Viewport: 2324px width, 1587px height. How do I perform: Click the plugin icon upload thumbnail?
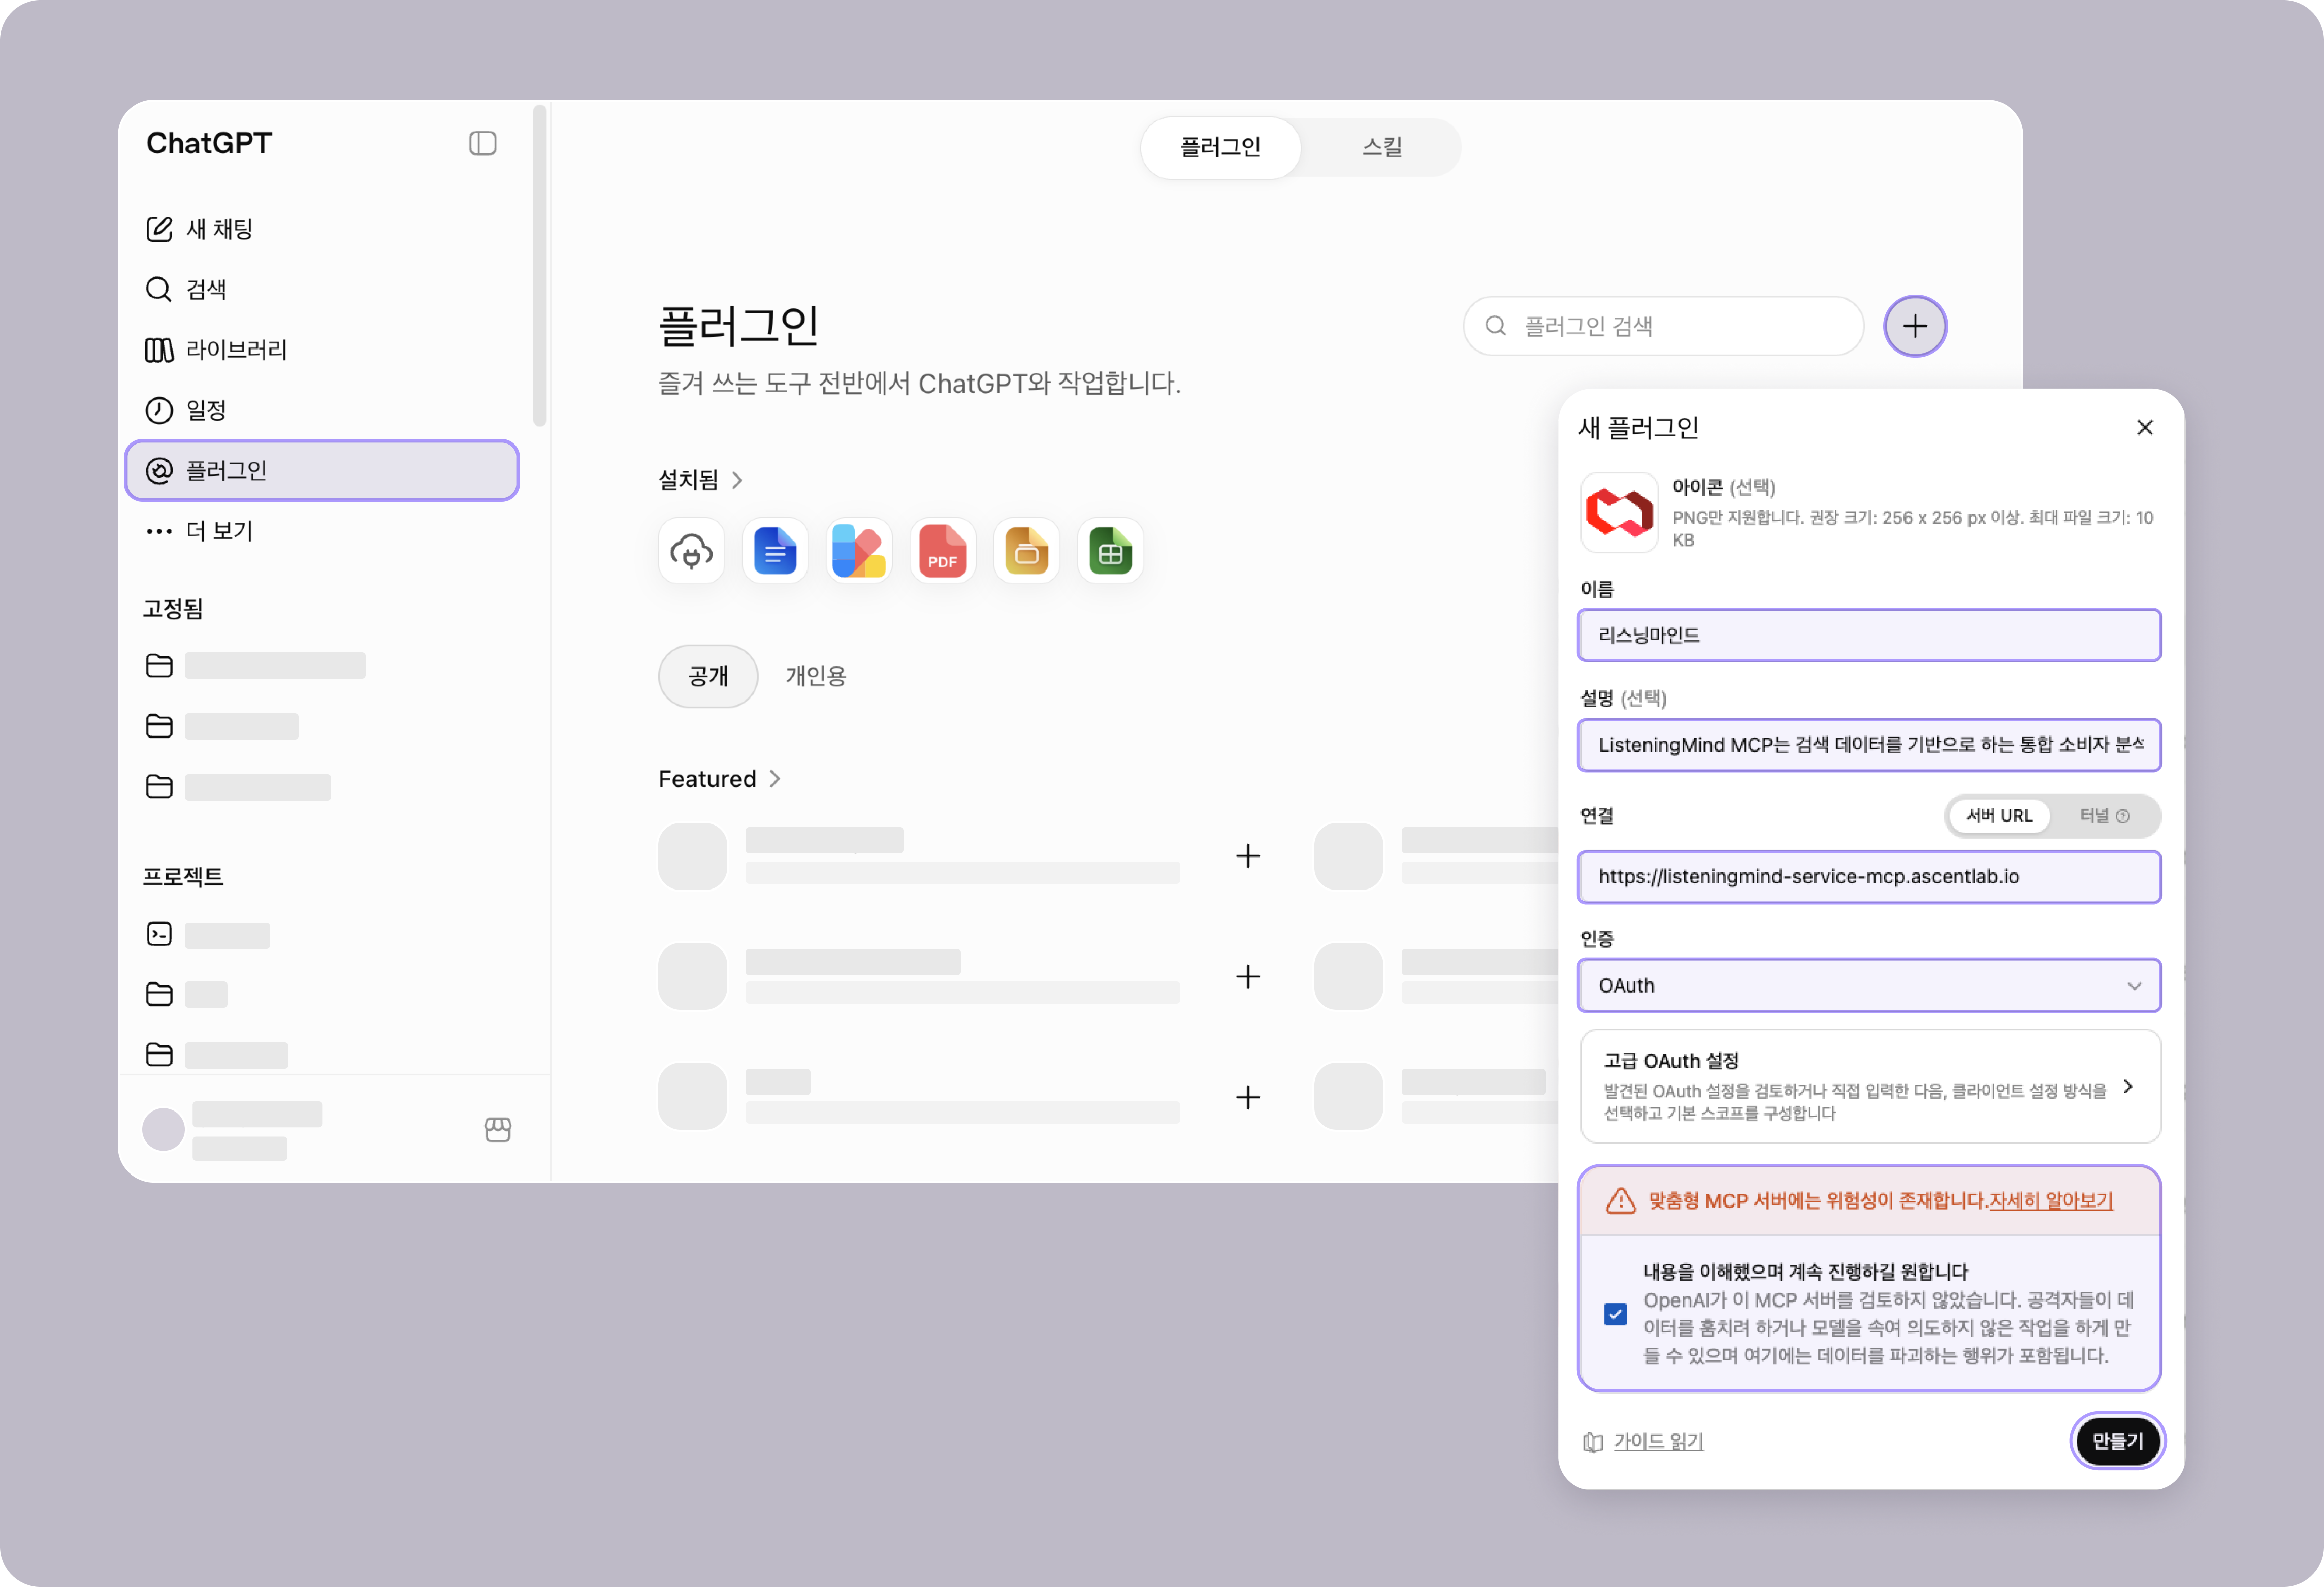pos(1619,512)
